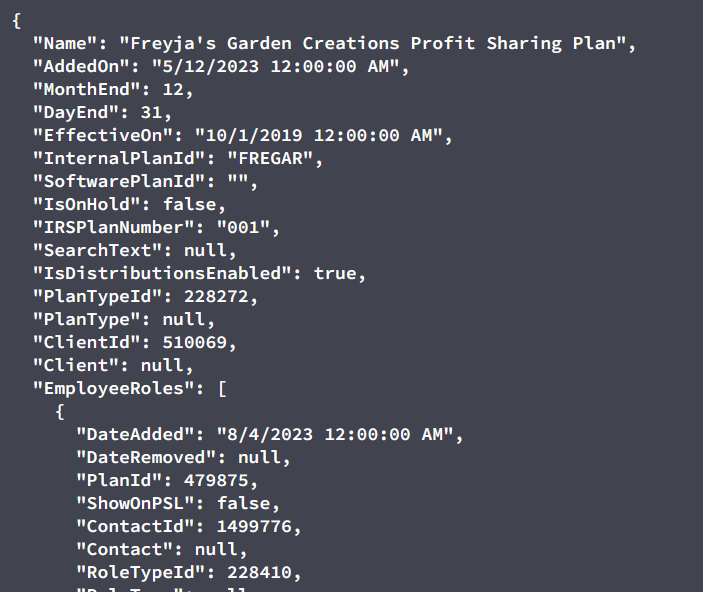703x592 pixels.
Task: Click the "IsOnHold" false value
Action: click(190, 205)
